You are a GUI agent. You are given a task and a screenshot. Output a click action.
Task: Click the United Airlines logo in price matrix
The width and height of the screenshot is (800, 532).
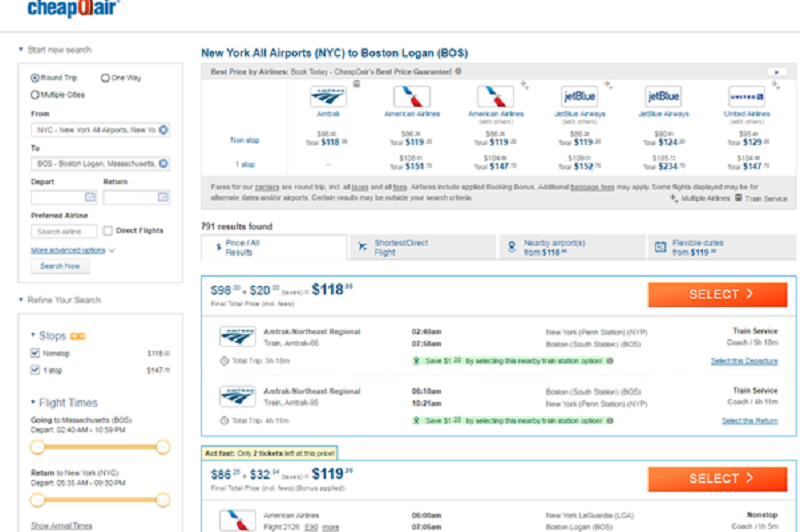(746, 97)
